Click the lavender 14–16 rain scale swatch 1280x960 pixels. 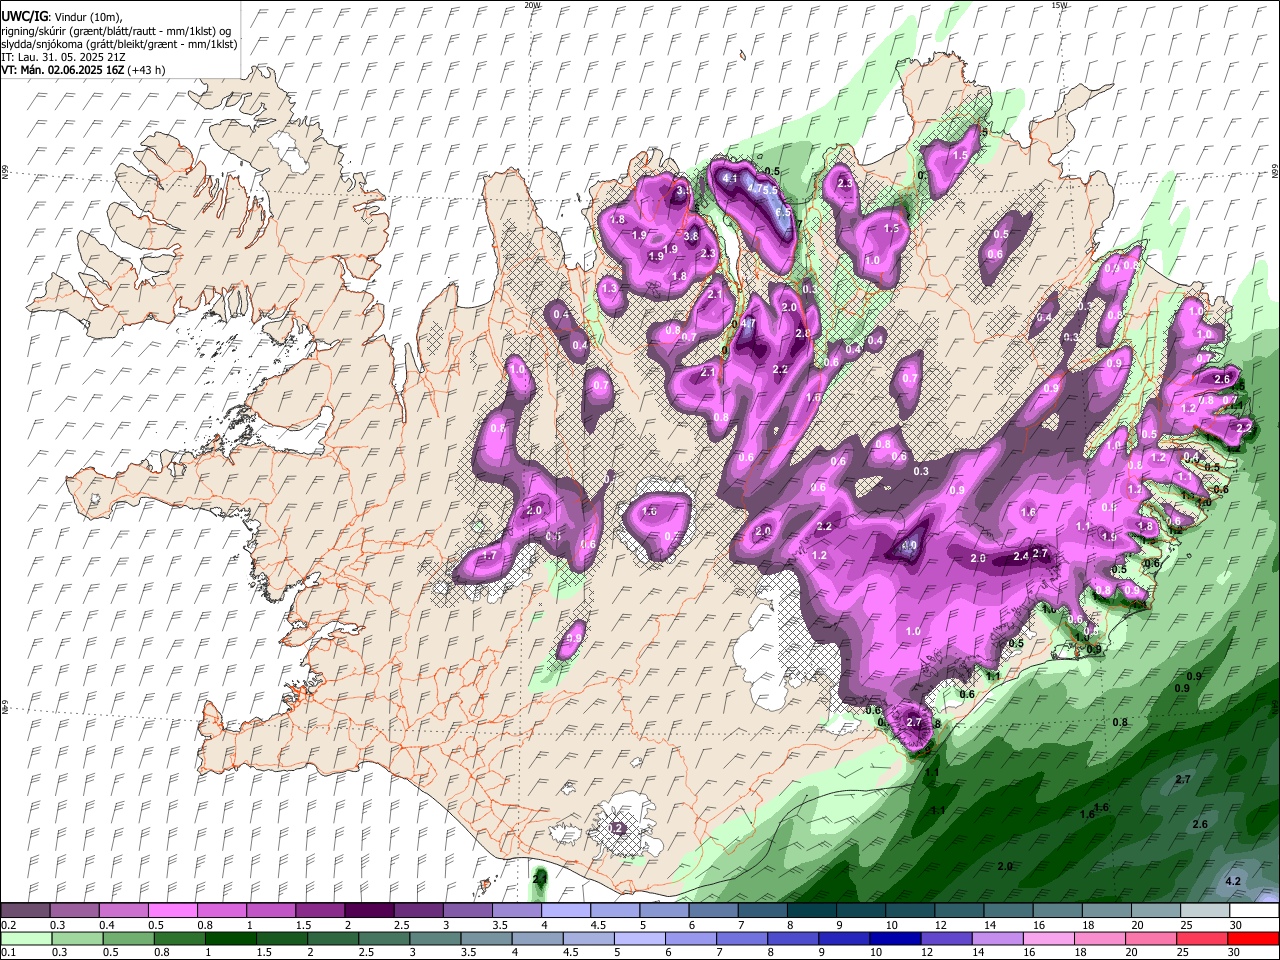point(997,939)
